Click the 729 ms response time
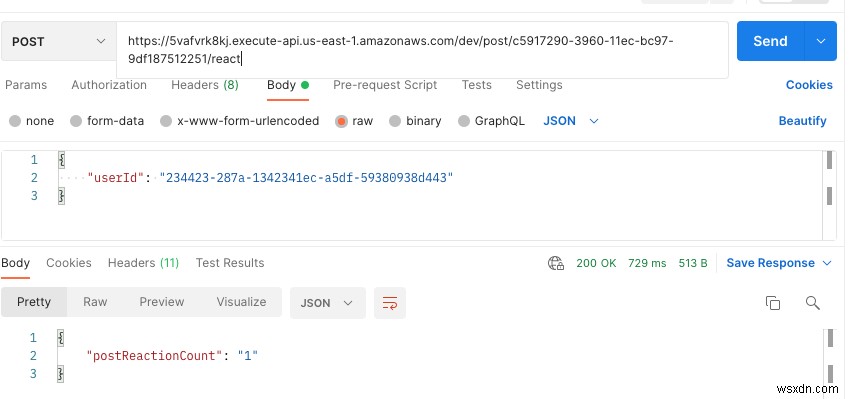 [647, 263]
